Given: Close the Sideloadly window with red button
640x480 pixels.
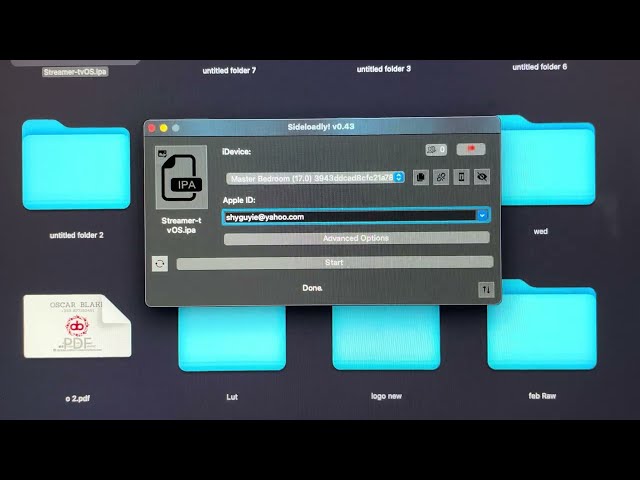Looking at the screenshot, I should pyautogui.click(x=151, y=128).
